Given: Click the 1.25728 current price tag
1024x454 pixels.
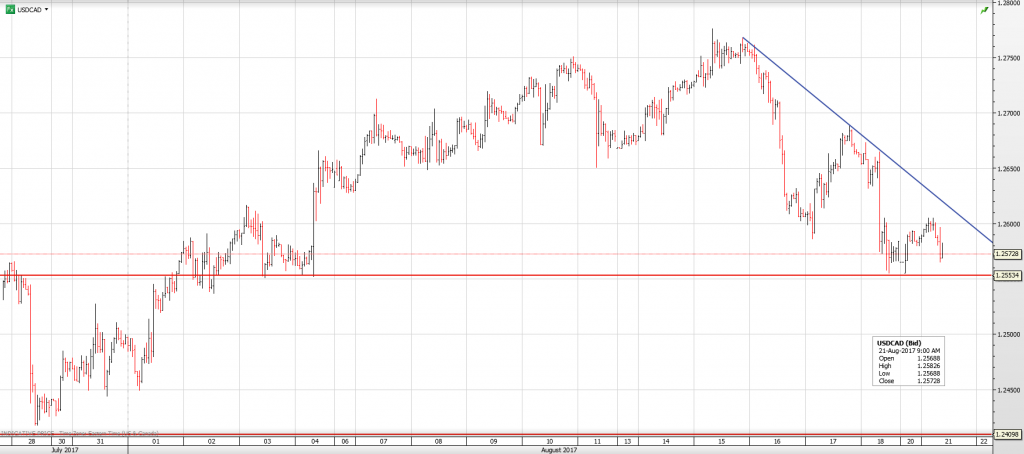Looking at the screenshot, I should (x=1007, y=254).
